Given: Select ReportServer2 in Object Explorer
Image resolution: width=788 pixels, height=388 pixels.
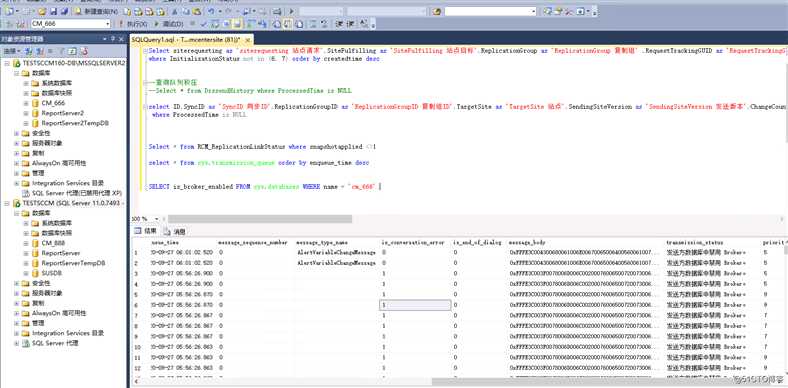Looking at the screenshot, I should pyautogui.click(x=62, y=113).
